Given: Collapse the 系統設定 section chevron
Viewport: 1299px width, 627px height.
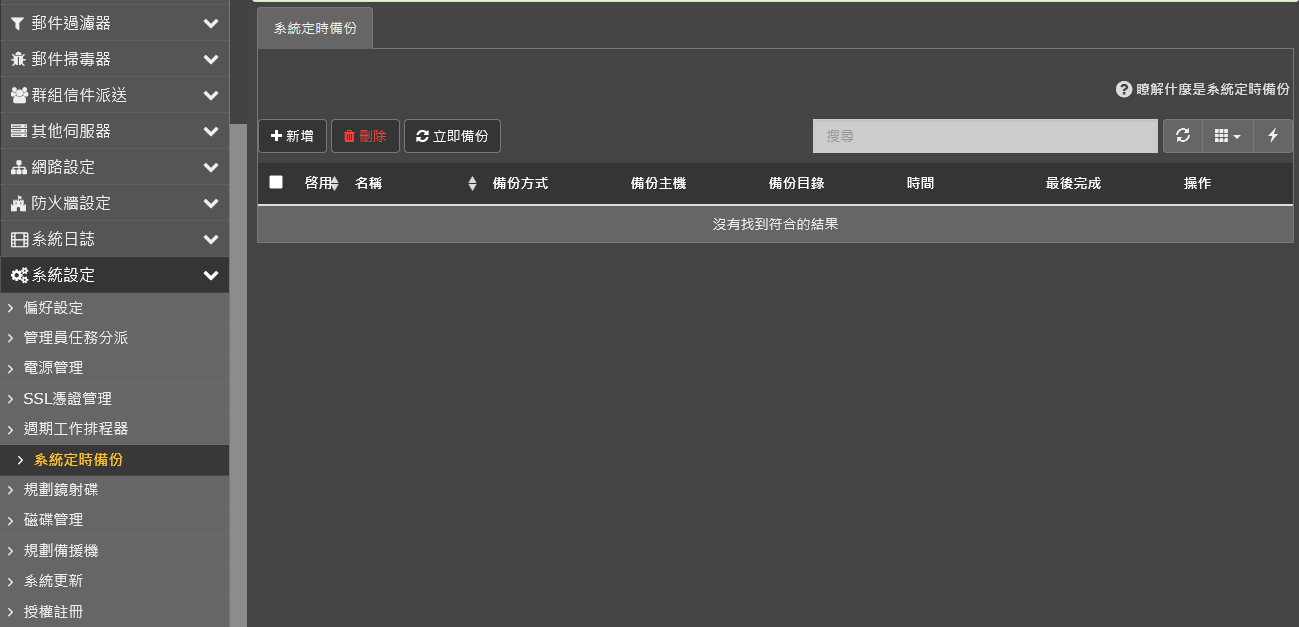Looking at the screenshot, I should pos(210,275).
